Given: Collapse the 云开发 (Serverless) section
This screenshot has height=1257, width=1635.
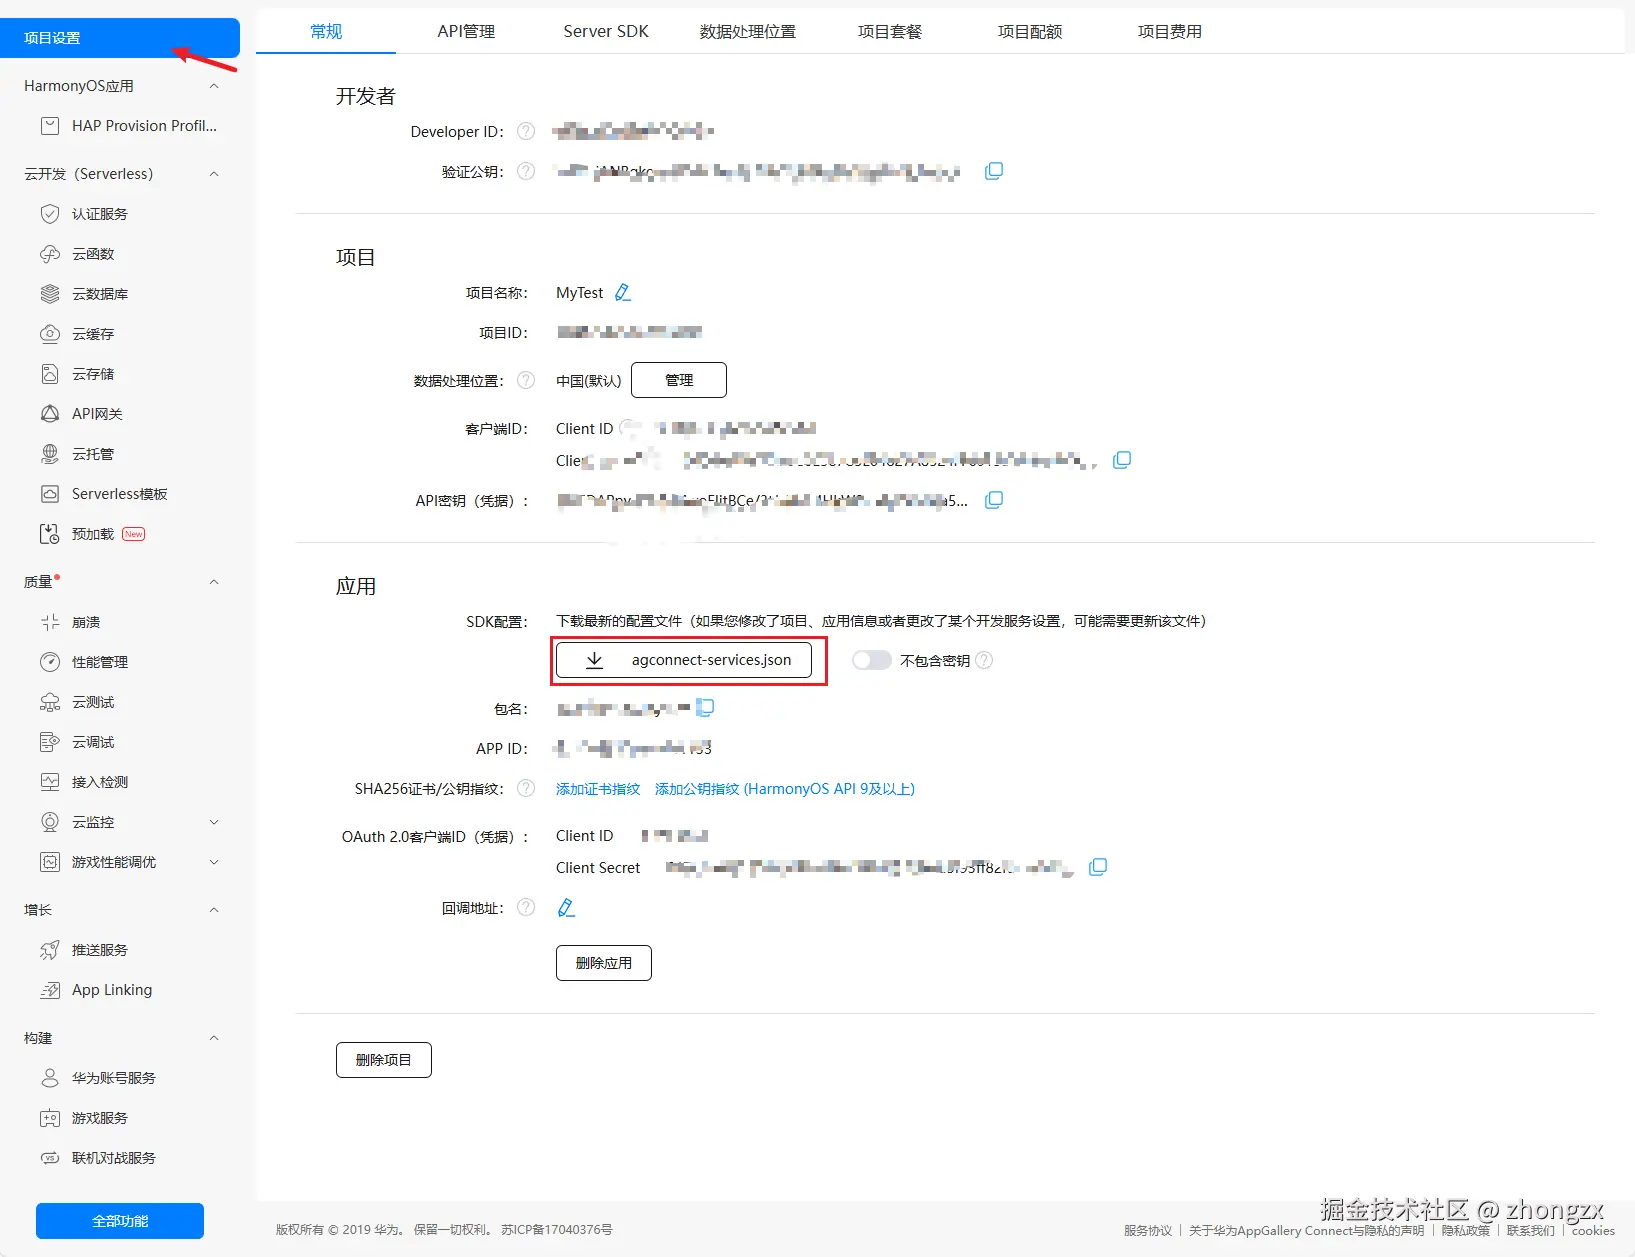Looking at the screenshot, I should (x=214, y=174).
